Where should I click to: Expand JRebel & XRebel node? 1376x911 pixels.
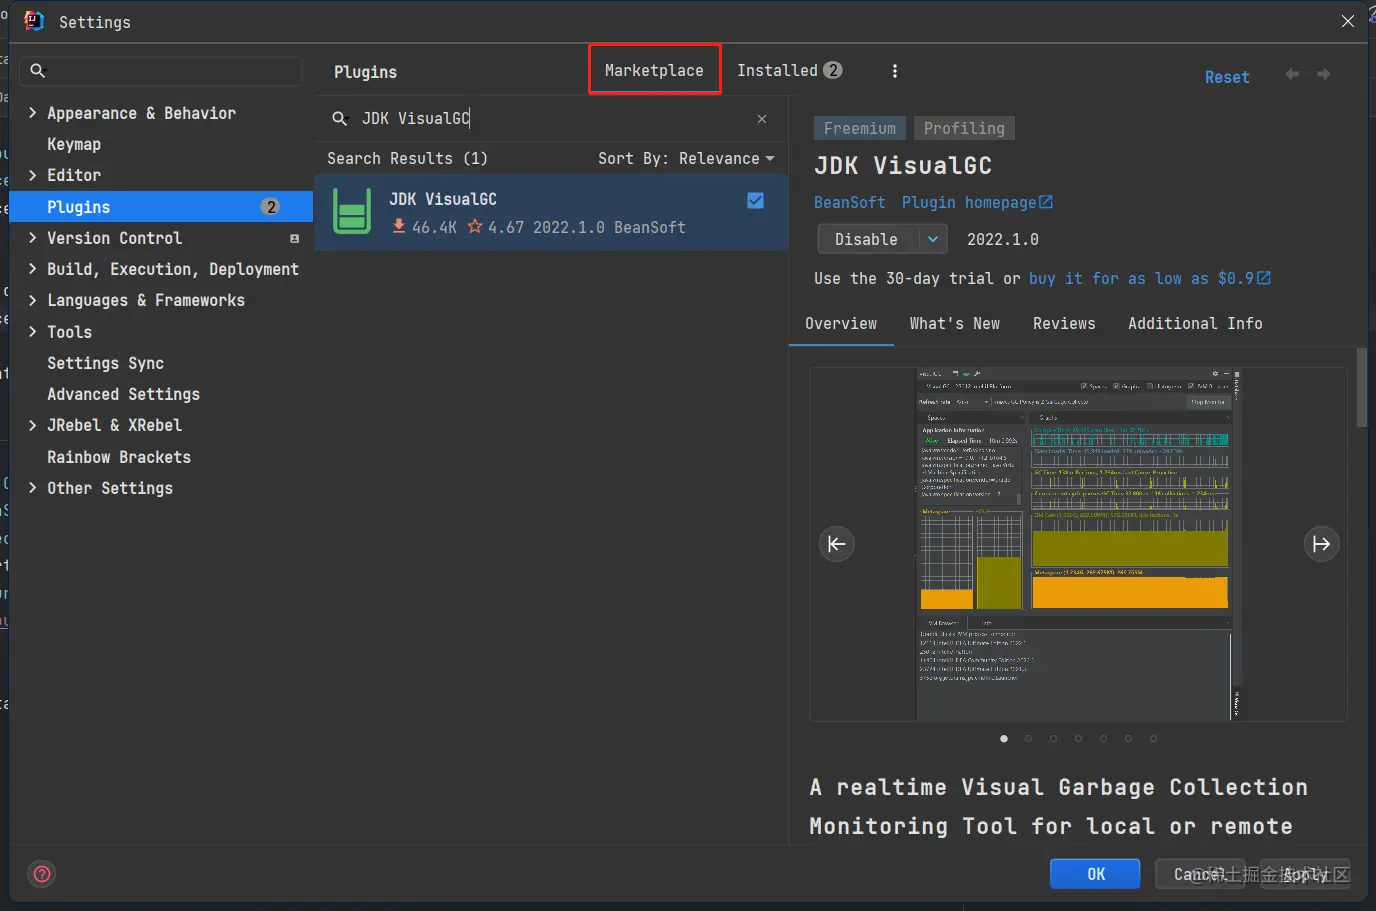point(33,425)
